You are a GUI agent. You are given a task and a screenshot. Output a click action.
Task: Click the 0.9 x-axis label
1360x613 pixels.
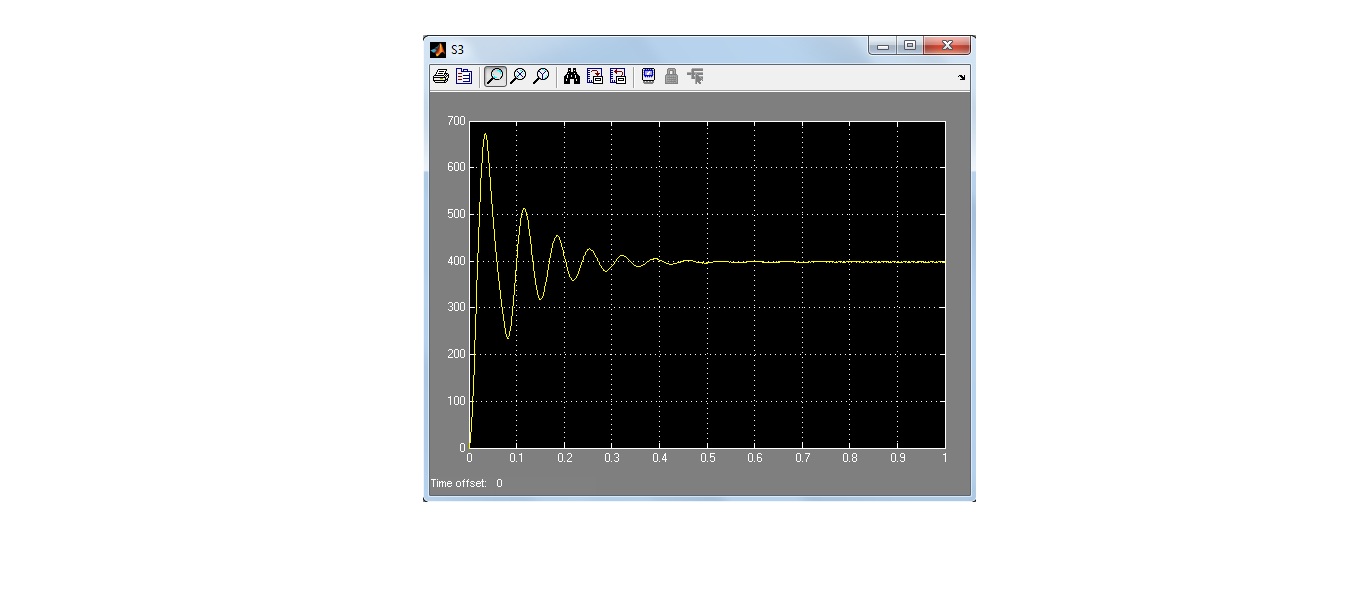(x=897, y=458)
